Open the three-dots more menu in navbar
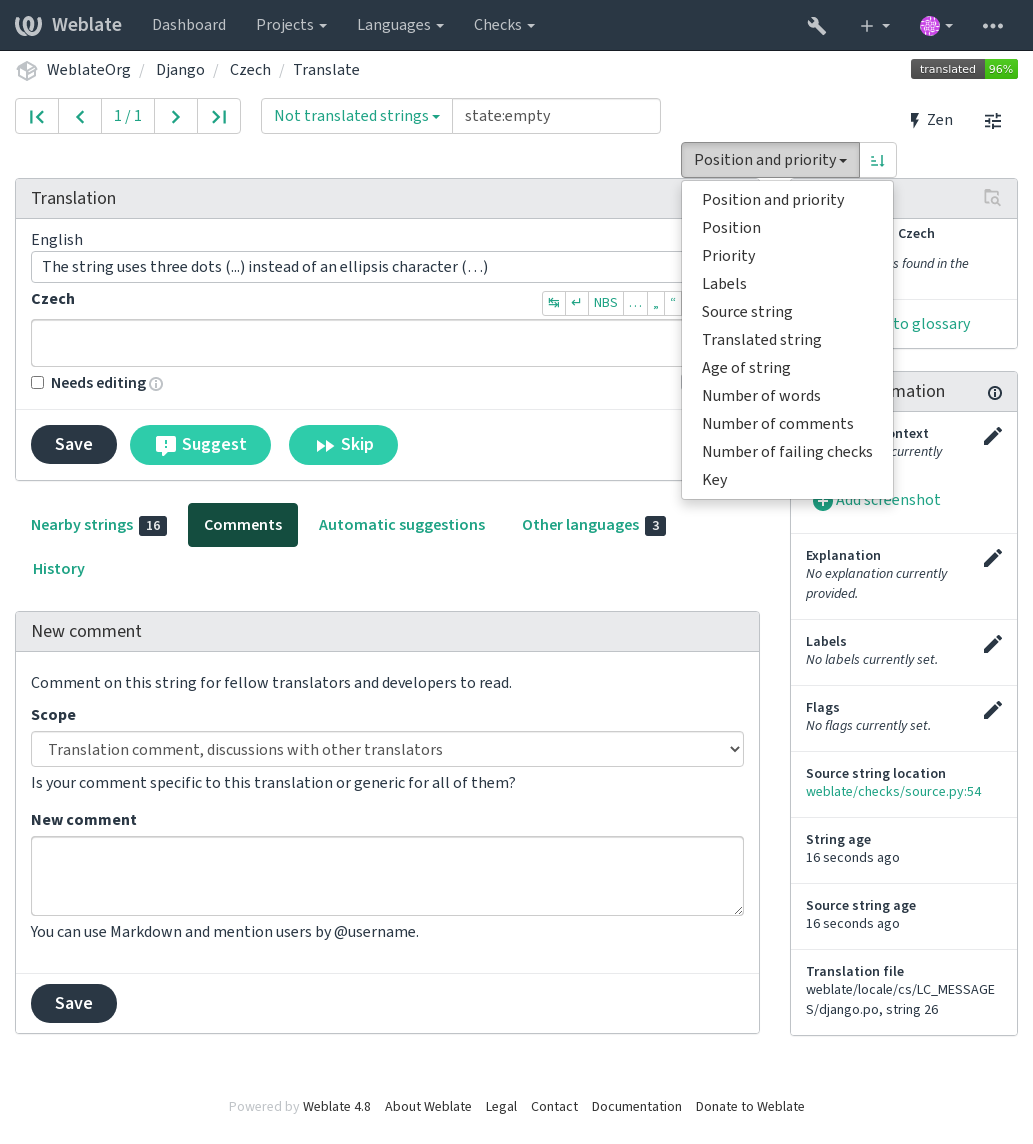1033x1144 pixels. pos(993,26)
